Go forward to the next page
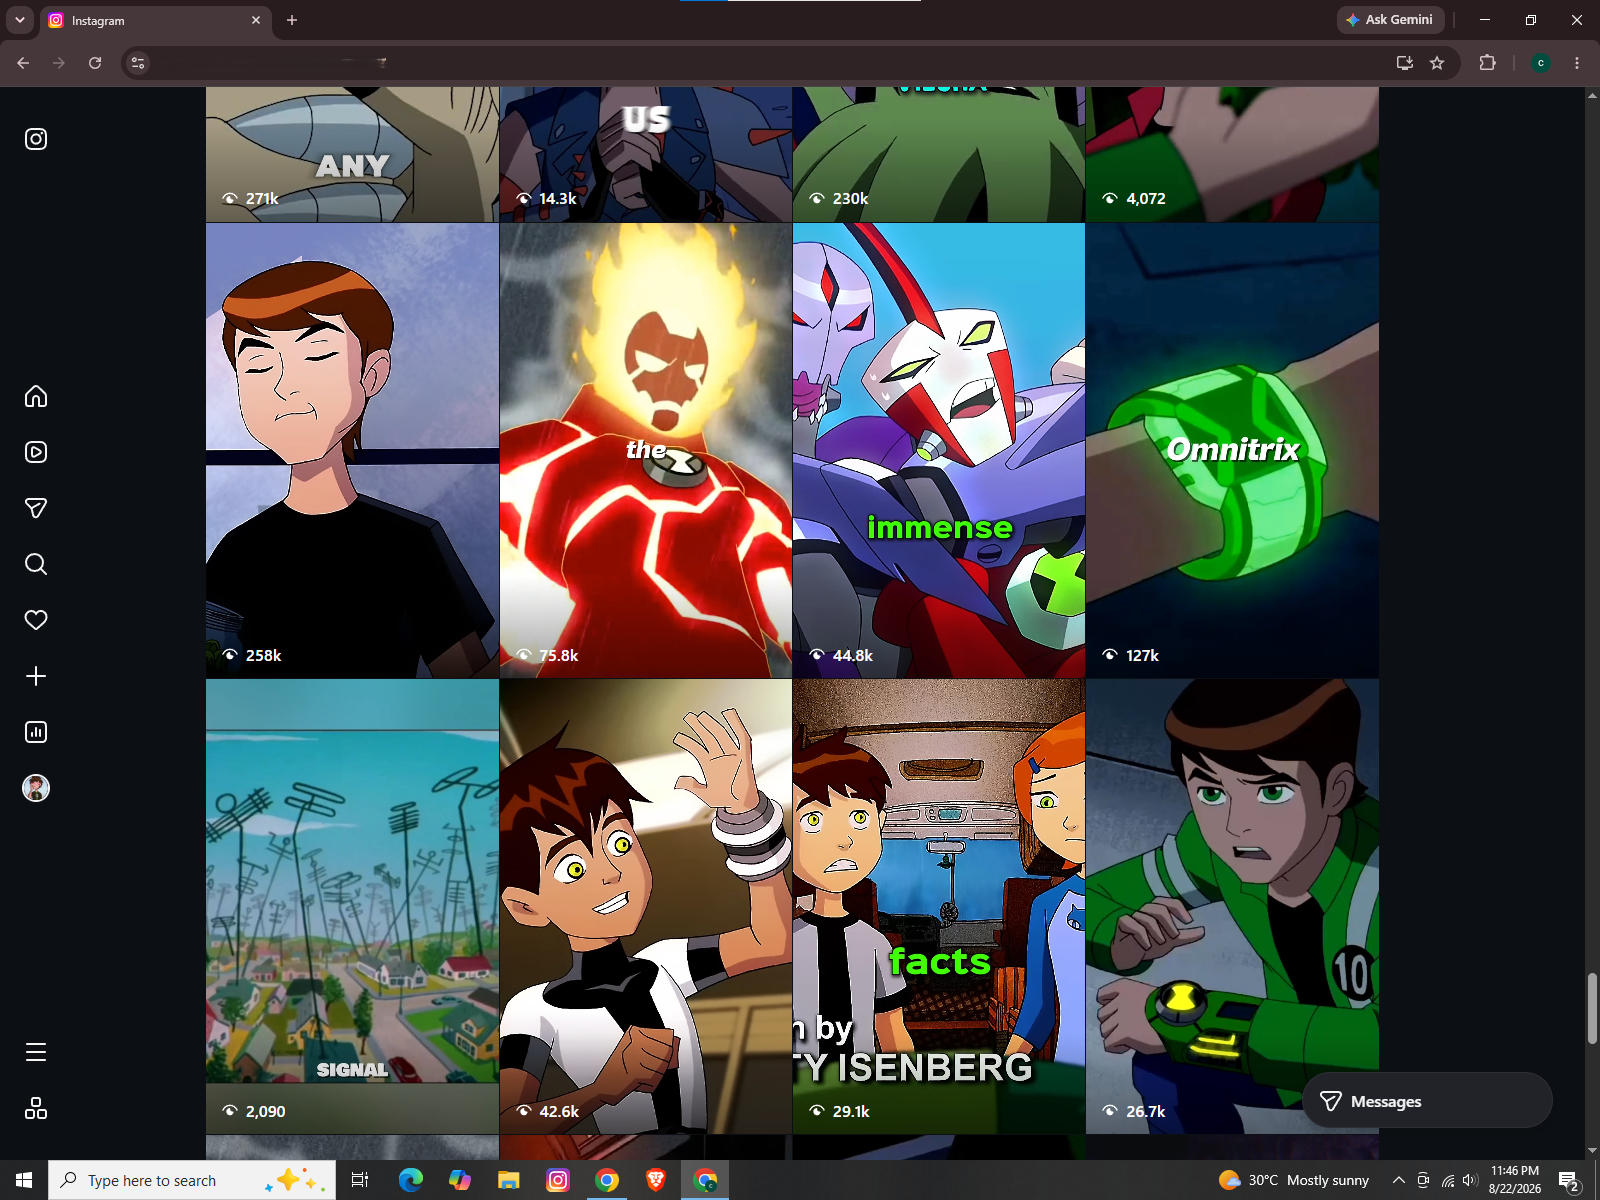 point(59,63)
